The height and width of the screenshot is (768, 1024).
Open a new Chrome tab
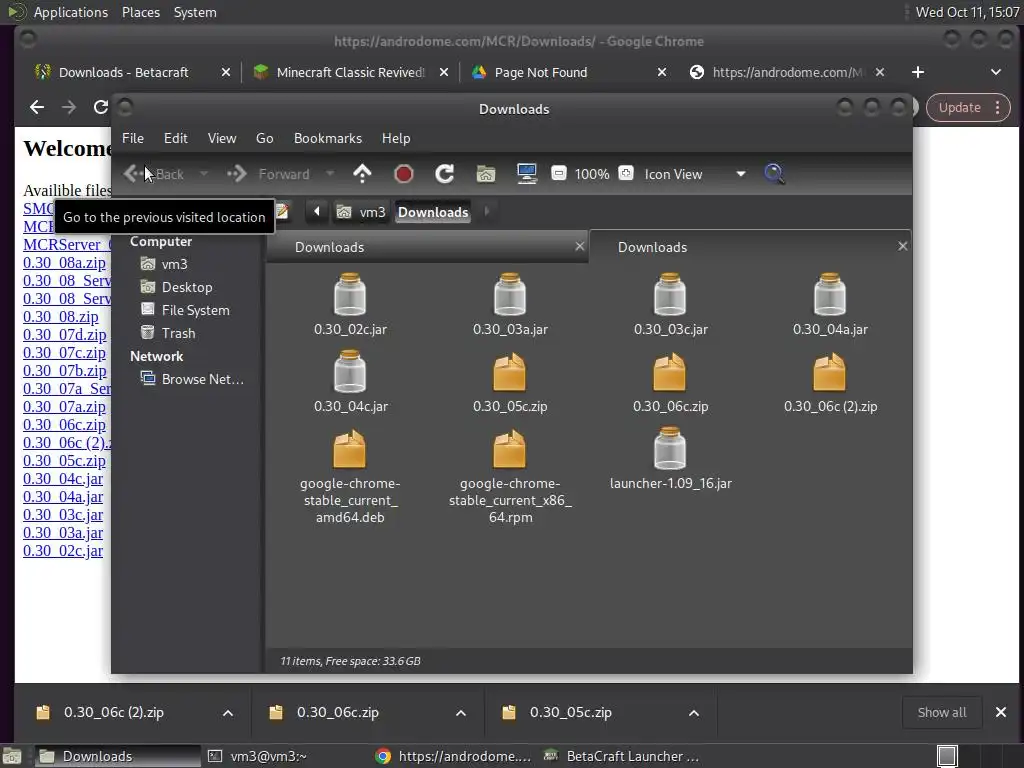918,72
